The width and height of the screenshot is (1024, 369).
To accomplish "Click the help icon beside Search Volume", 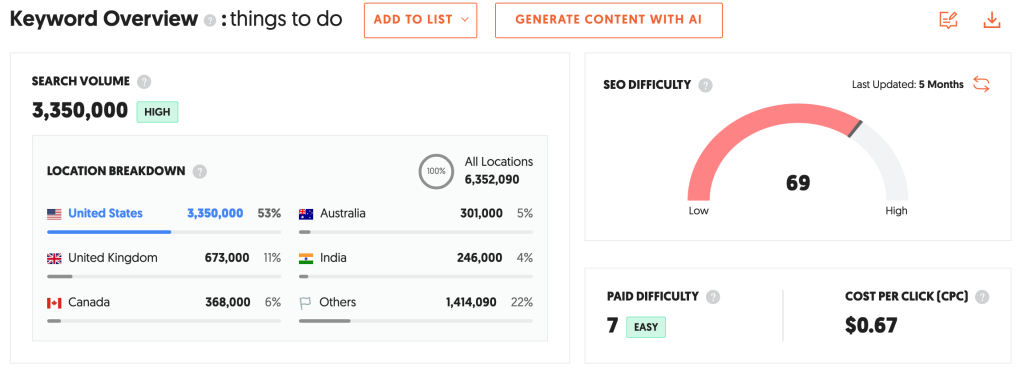I will (144, 82).
